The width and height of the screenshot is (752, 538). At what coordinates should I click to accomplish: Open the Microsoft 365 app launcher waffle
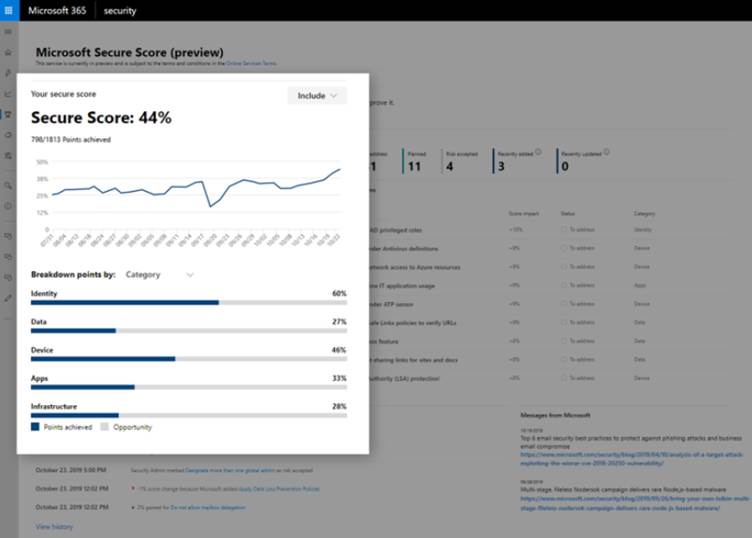coord(9,10)
